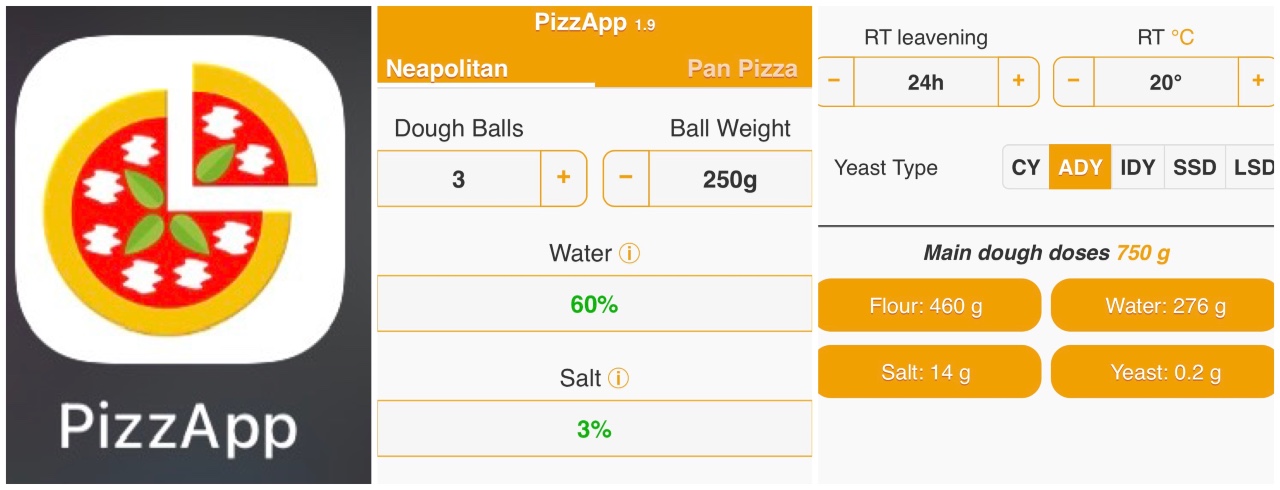1280x490 pixels.
Task: Click the Yeast: 0.2 g button
Action: pyautogui.click(x=1164, y=373)
